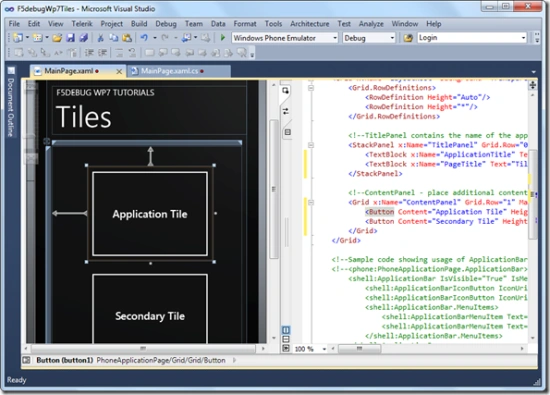This screenshot has height=395, width=550.
Task: Collapse the Grid.RowDefinitions code region
Action: pos(311,88)
